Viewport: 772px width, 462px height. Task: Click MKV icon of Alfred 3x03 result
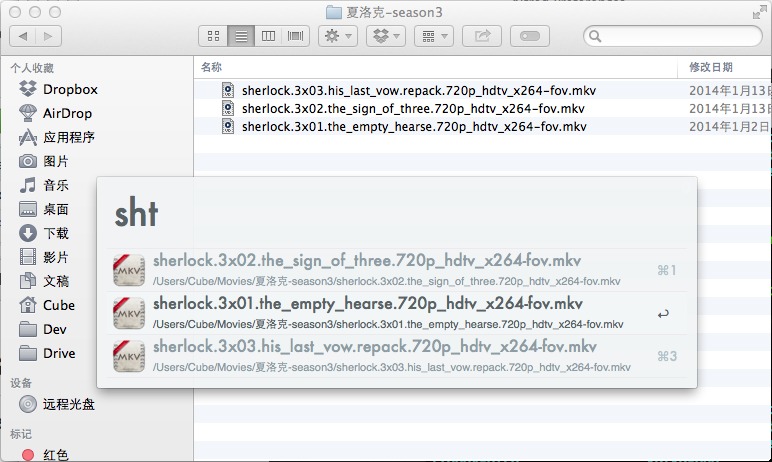coord(129,356)
